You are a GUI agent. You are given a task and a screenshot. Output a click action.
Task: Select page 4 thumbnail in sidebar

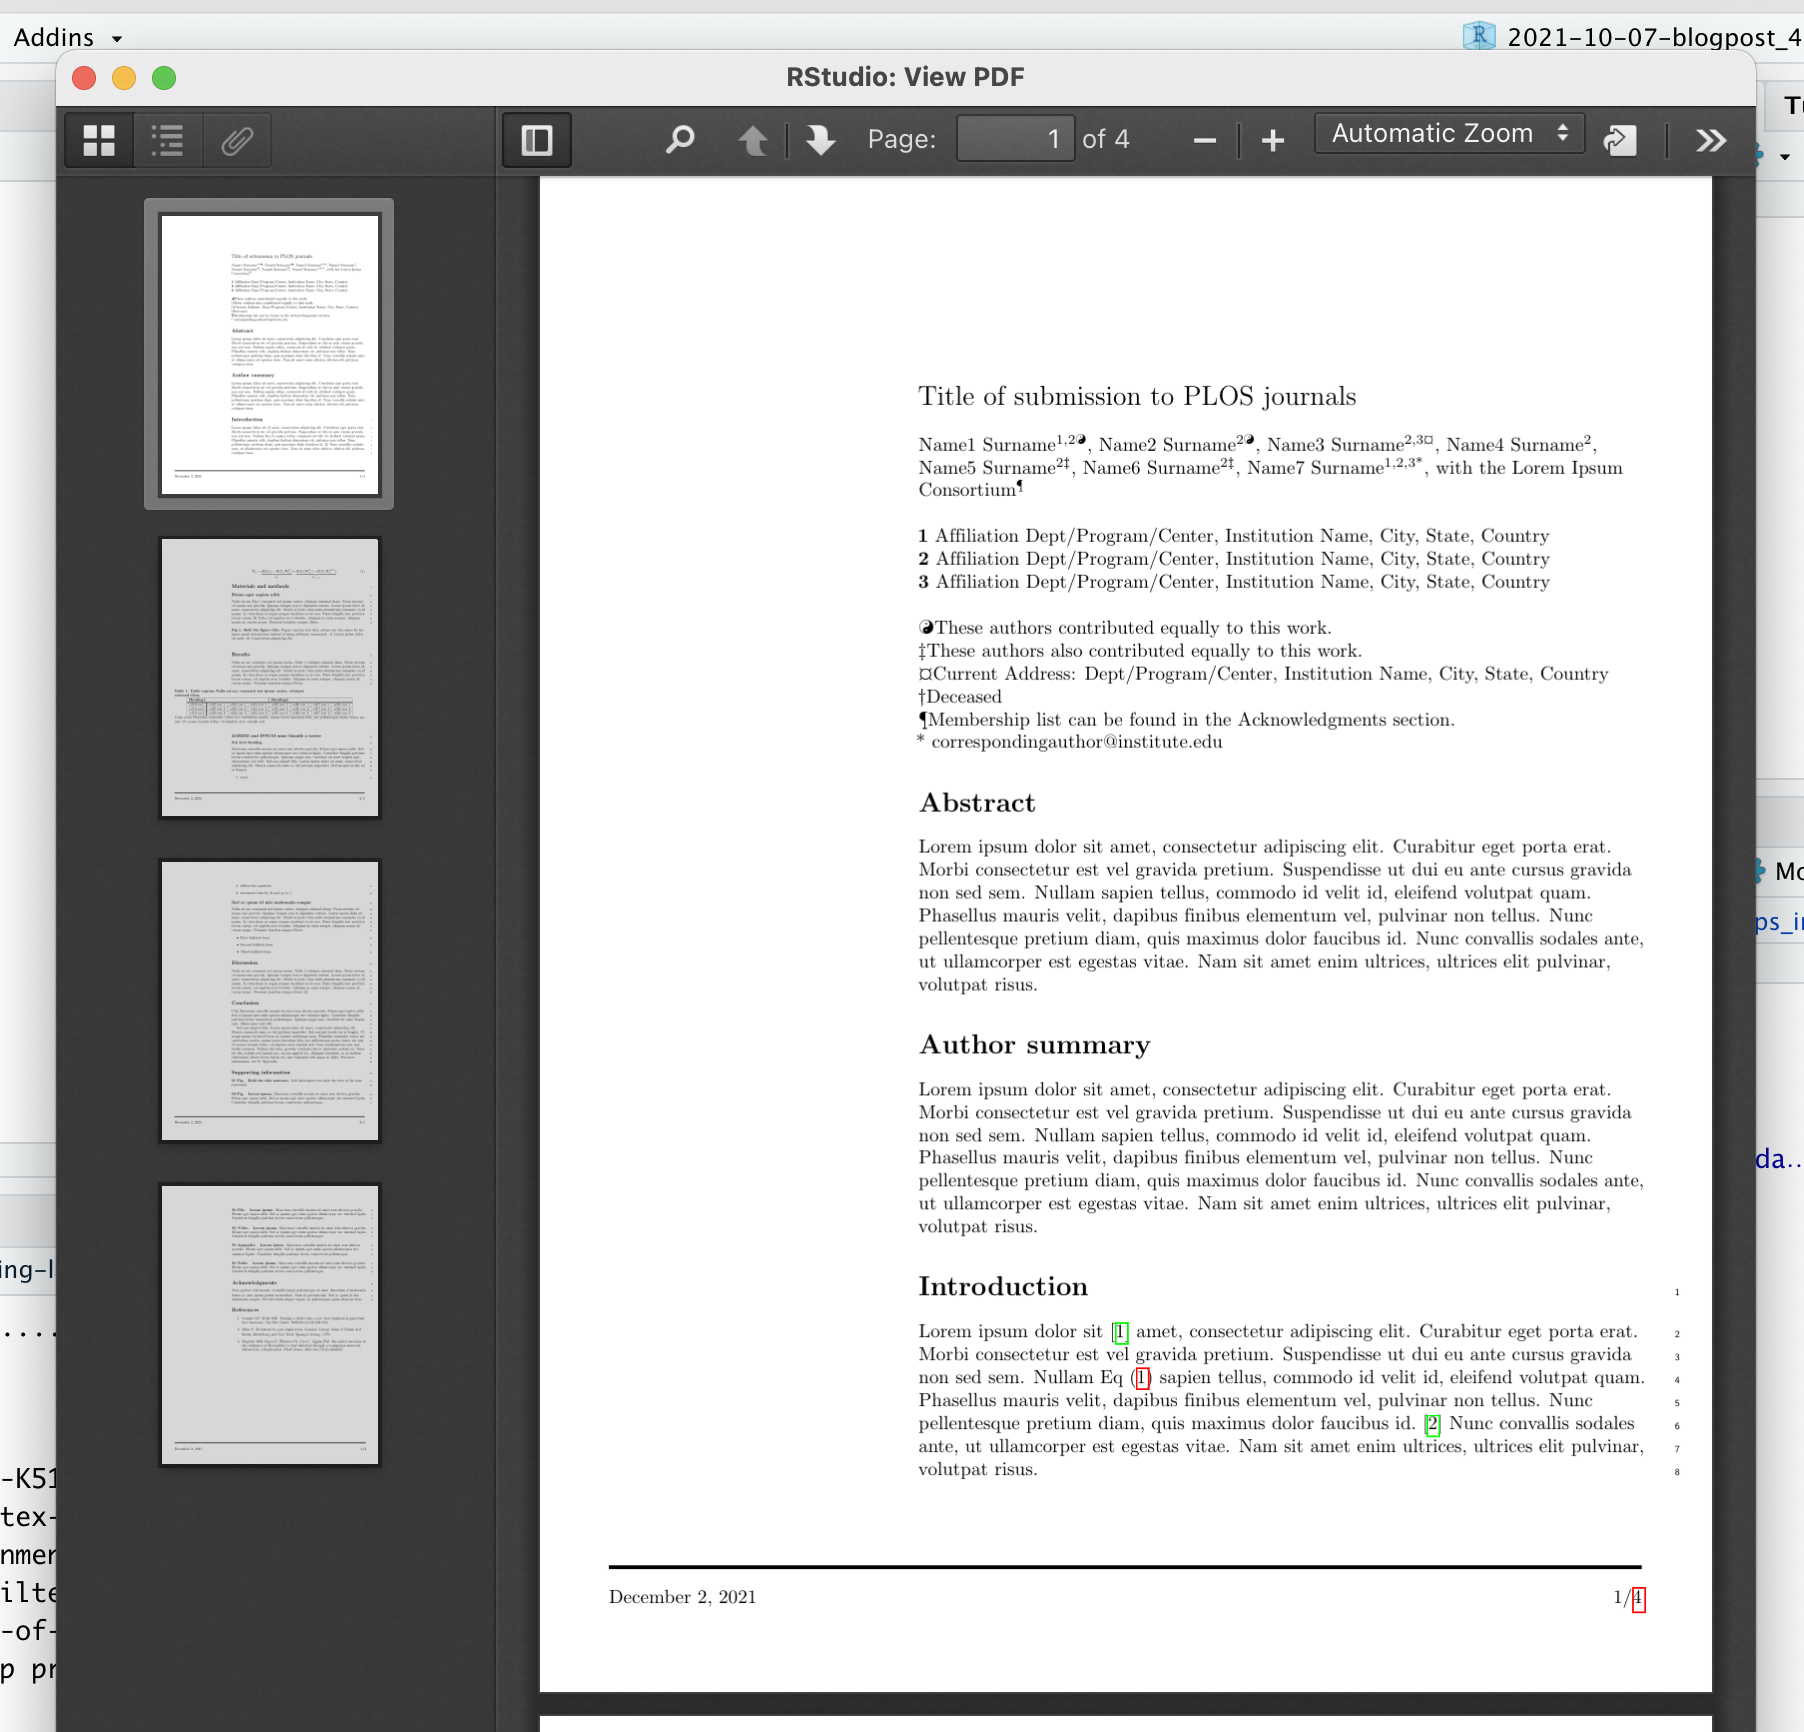click(x=269, y=1323)
